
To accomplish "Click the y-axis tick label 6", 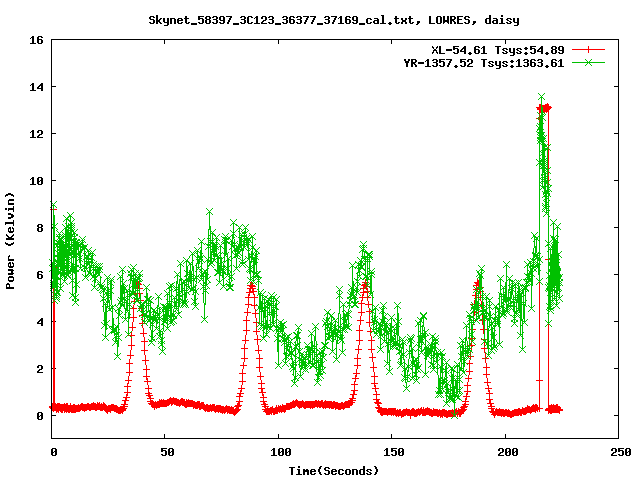I will (40, 275).
